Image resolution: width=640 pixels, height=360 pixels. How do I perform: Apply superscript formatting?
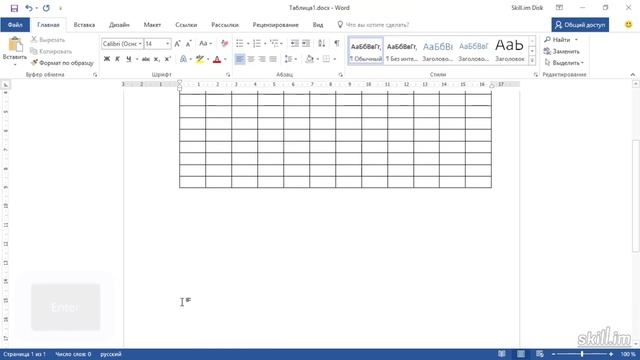tap(167, 59)
